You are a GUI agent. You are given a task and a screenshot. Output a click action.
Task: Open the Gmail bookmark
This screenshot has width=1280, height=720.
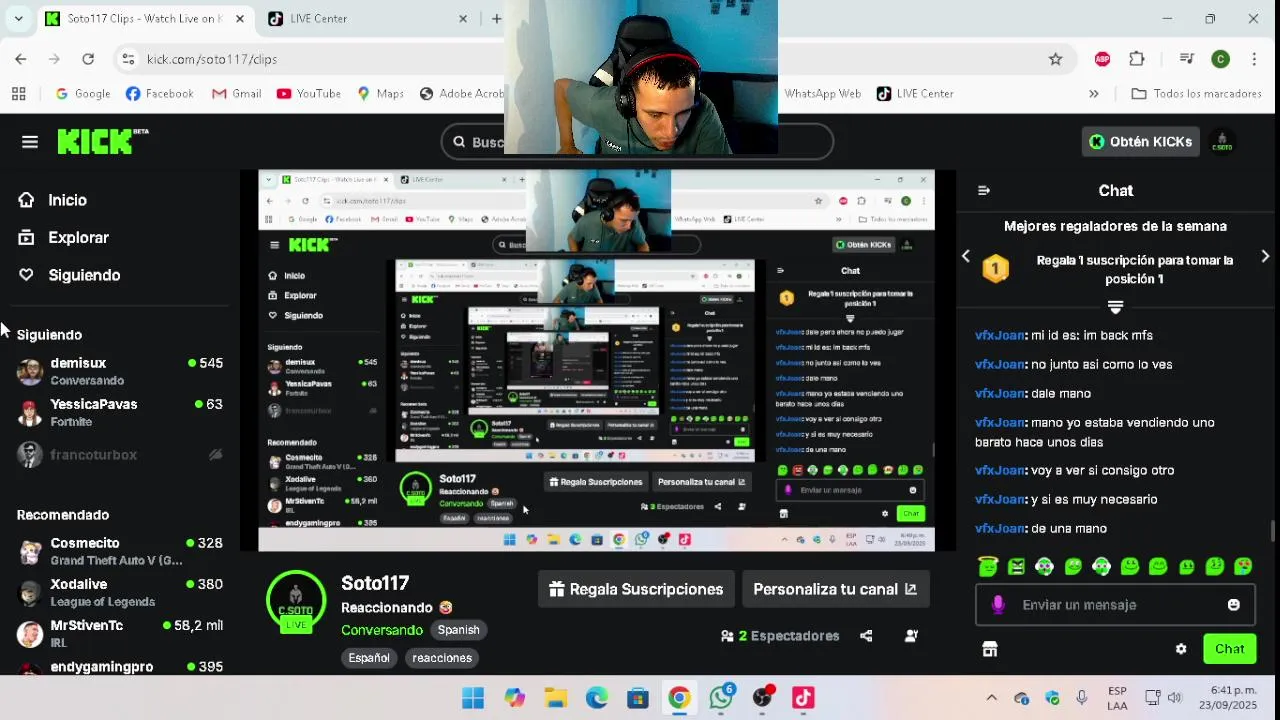click(x=236, y=94)
